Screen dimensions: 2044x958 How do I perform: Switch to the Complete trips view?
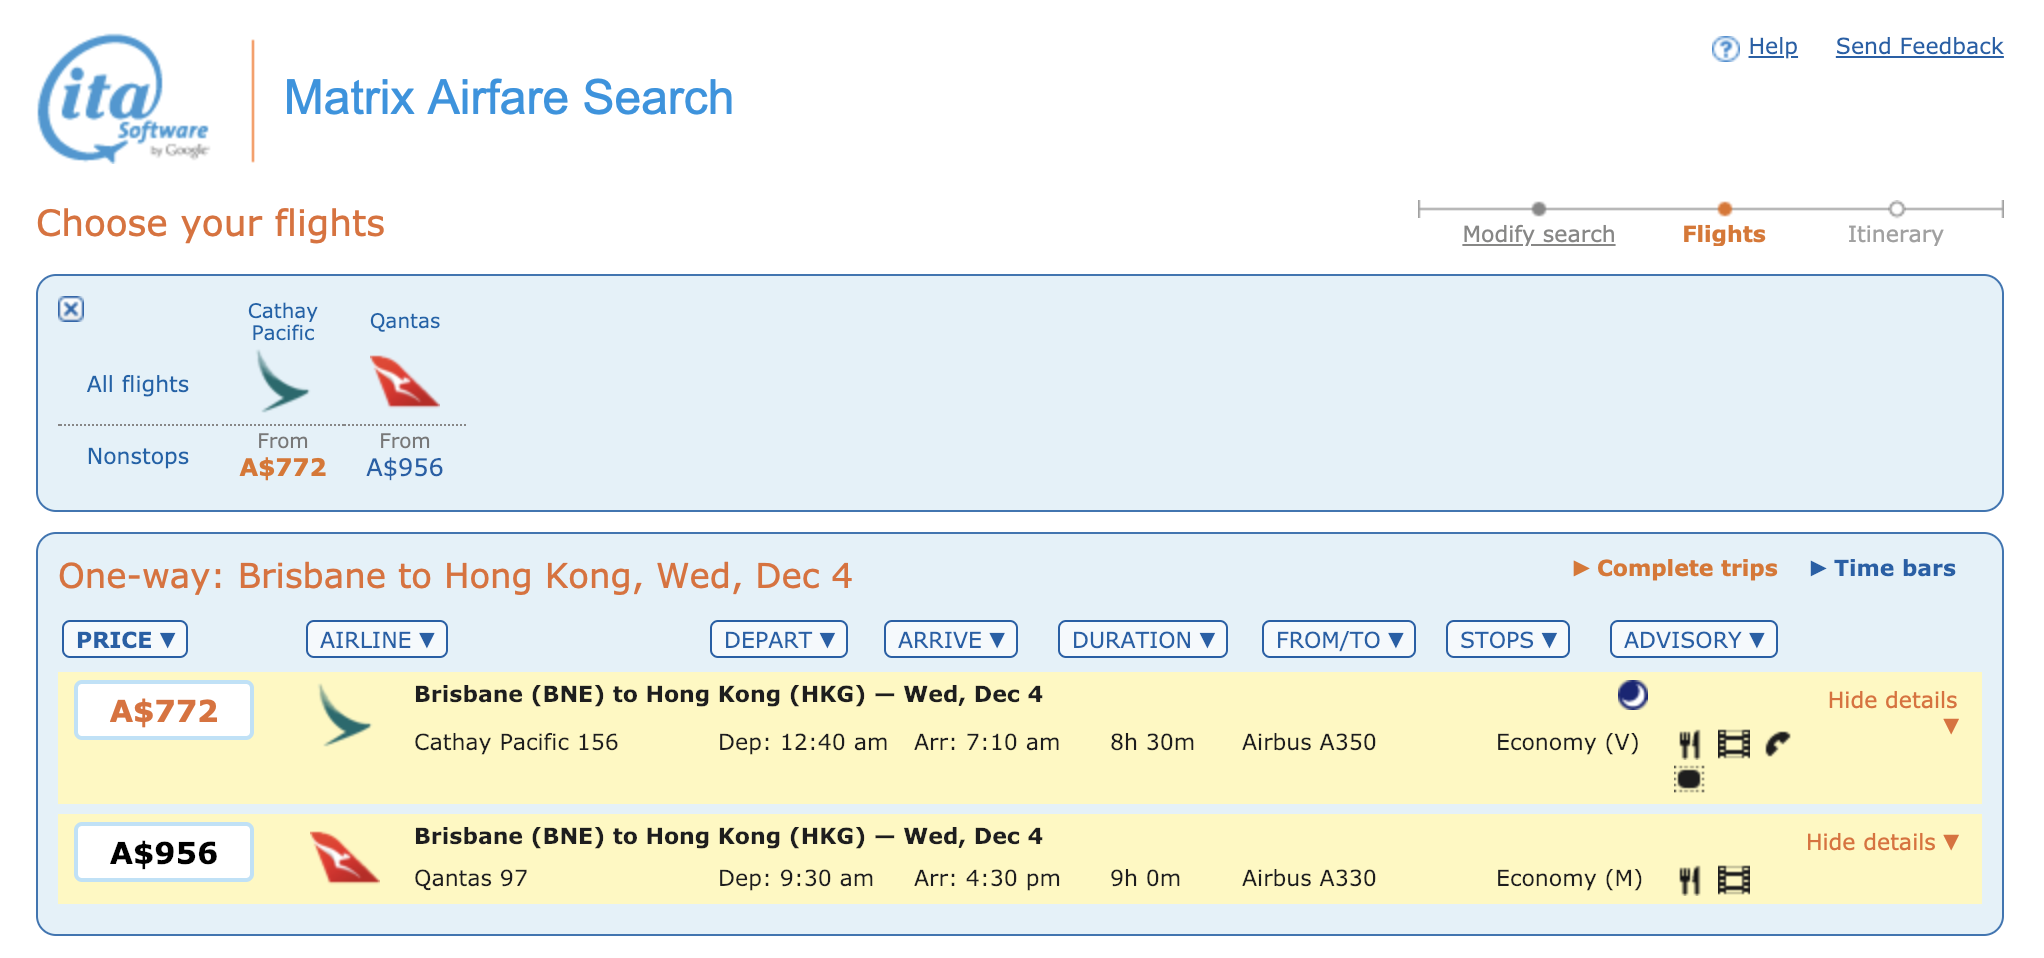pyautogui.click(x=1675, y=568)
